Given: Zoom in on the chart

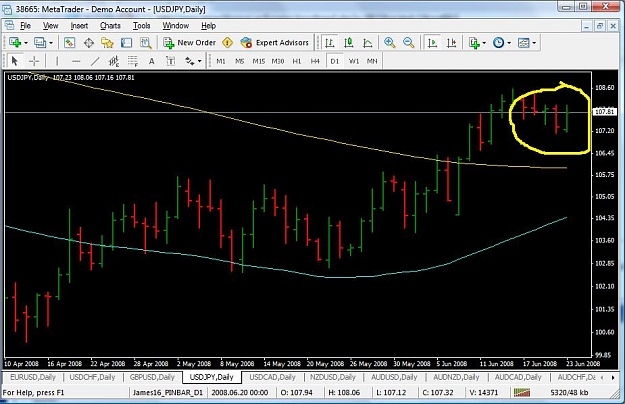Looking at the screenshot, I should [x=389, y=43].
